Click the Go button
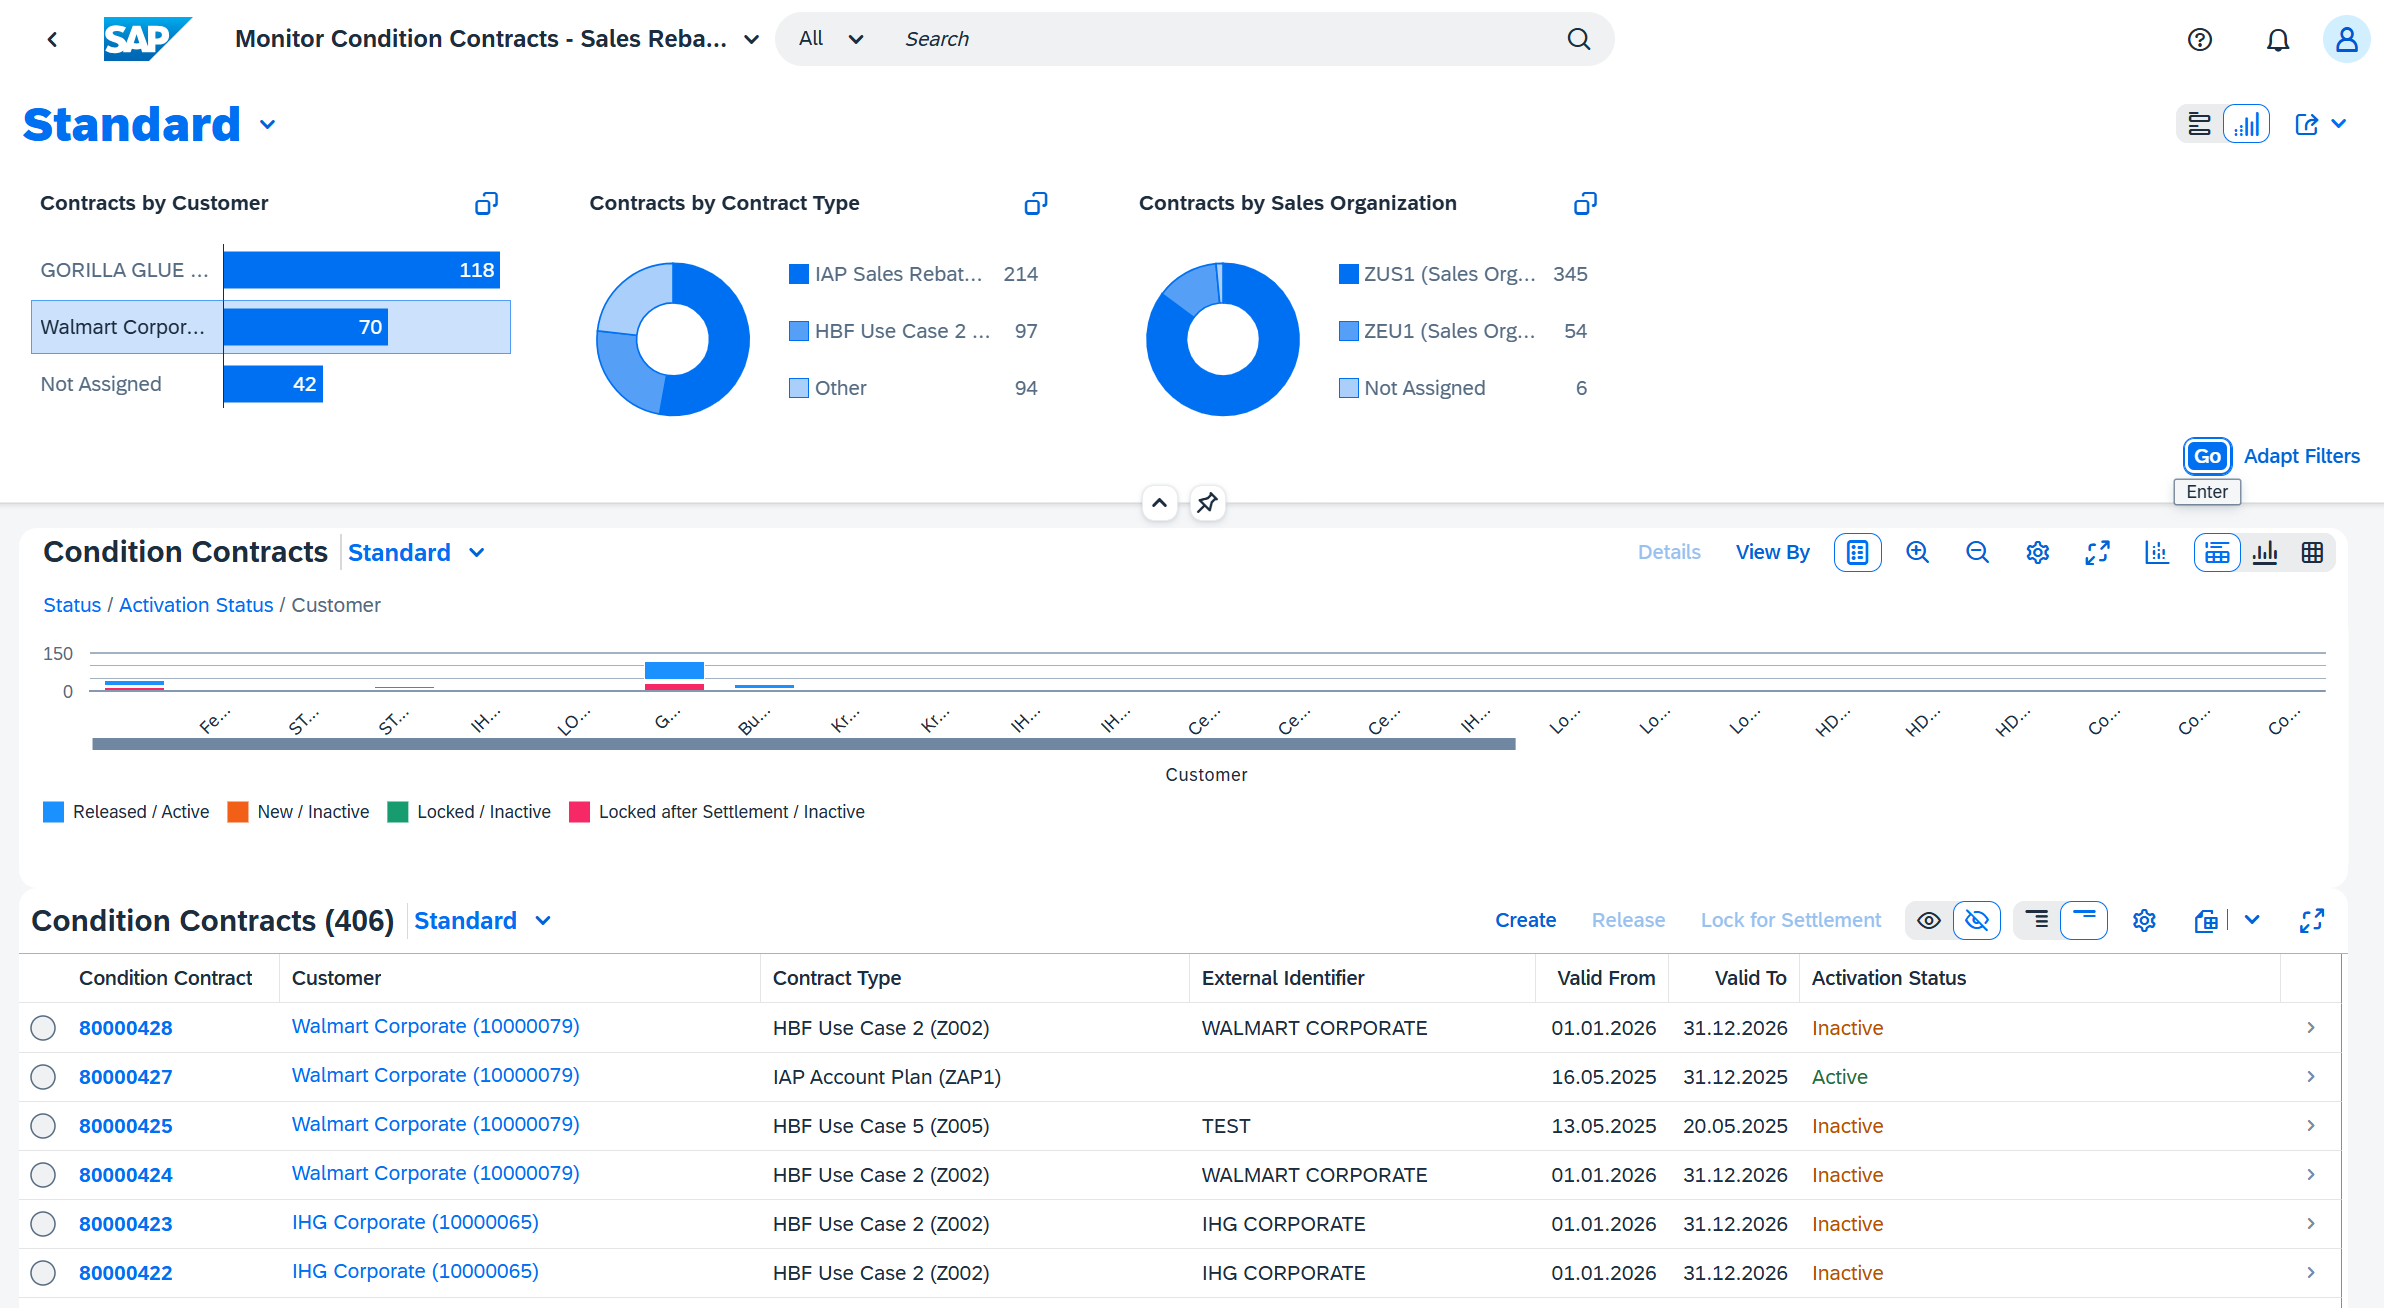Screen dimensions: 2384x1308 [x=2207, y=457]
